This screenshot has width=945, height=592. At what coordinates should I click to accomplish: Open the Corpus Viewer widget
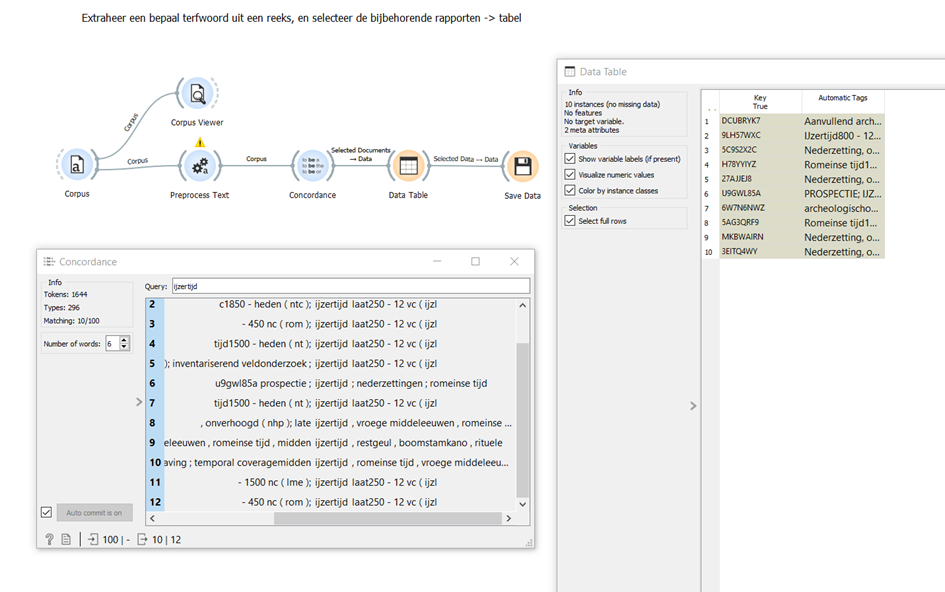tap(198, 94)
